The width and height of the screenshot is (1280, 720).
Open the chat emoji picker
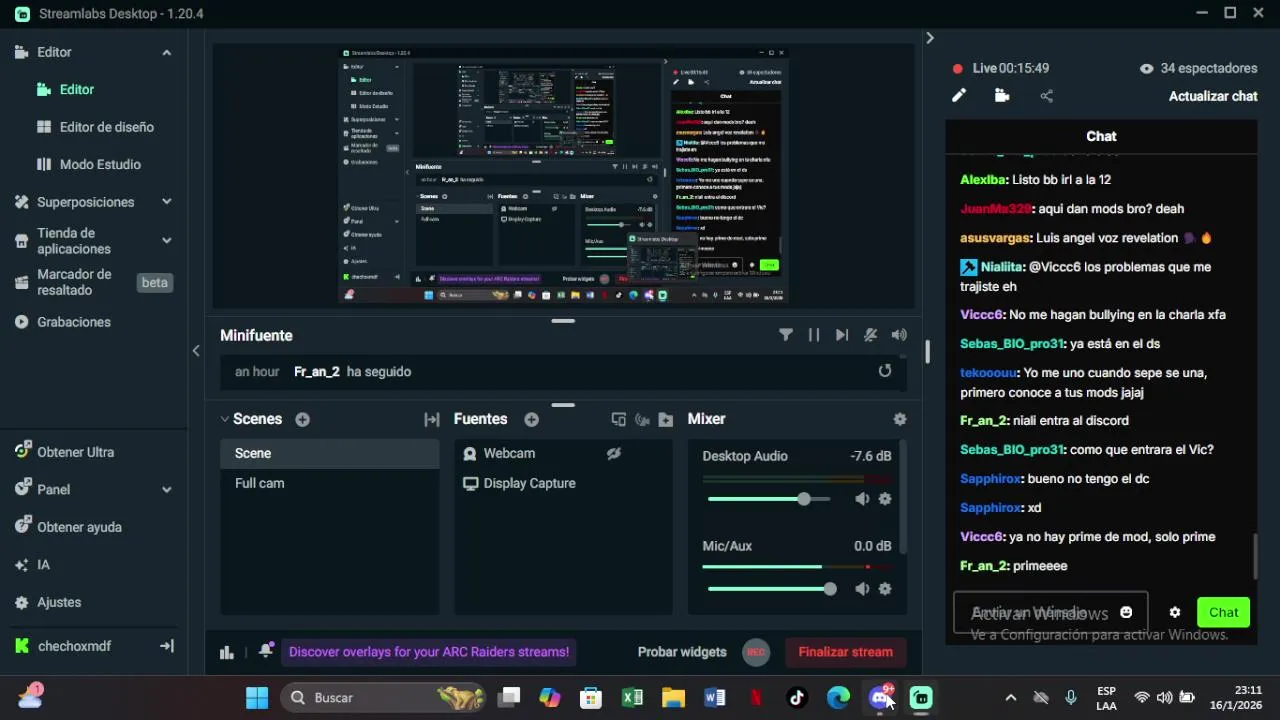coord(1127,612)
